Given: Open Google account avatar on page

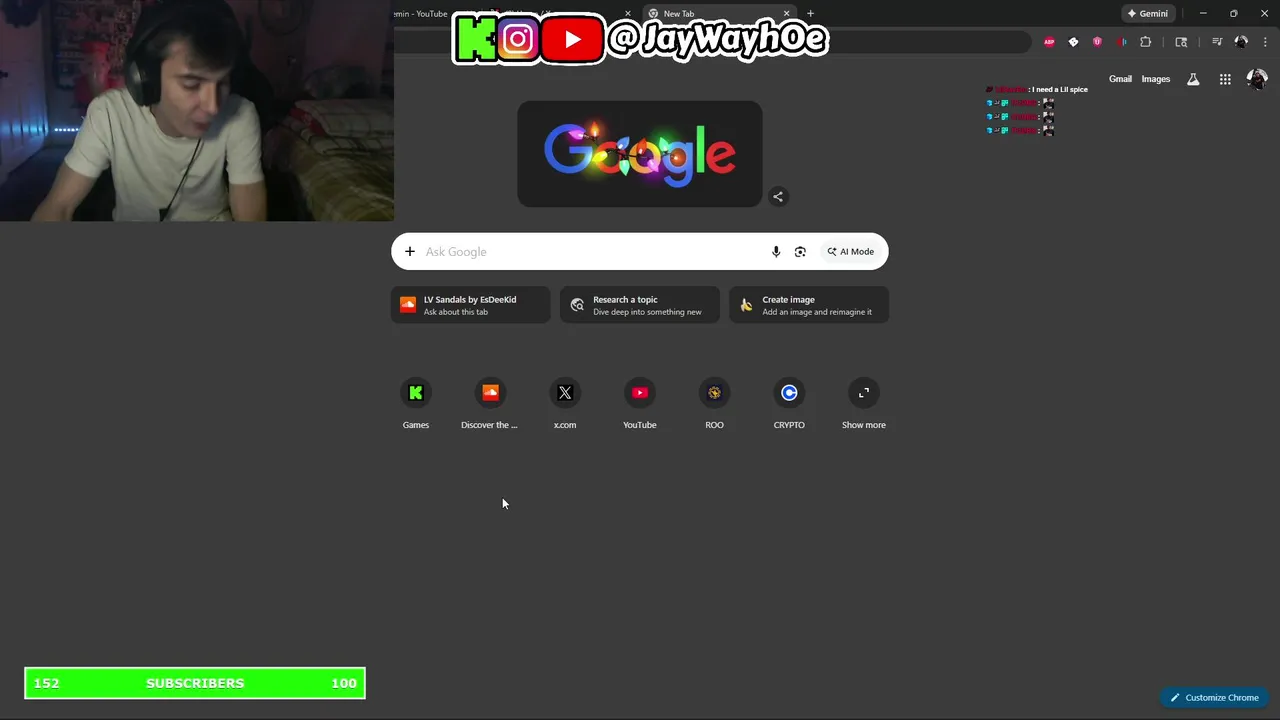Looking at the screenshot, I should pyautogui.click(x=1257, y=79).
